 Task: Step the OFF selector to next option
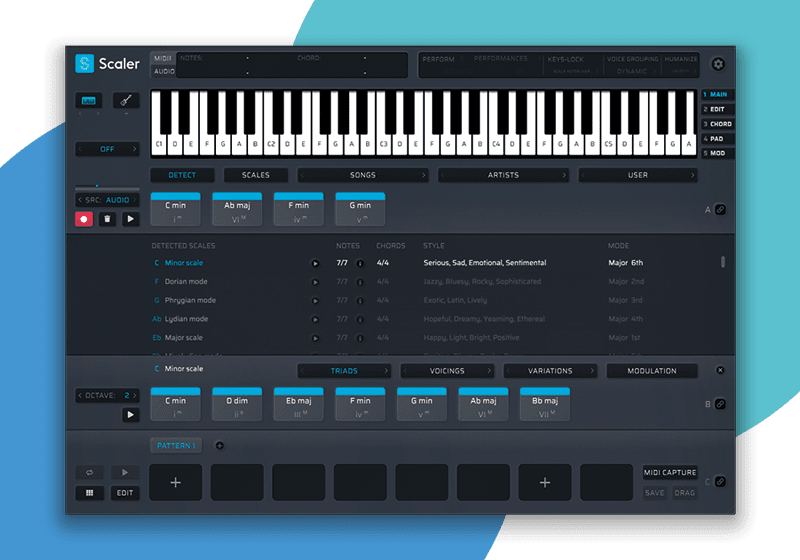pyautogui.click(x=135, y=149)
